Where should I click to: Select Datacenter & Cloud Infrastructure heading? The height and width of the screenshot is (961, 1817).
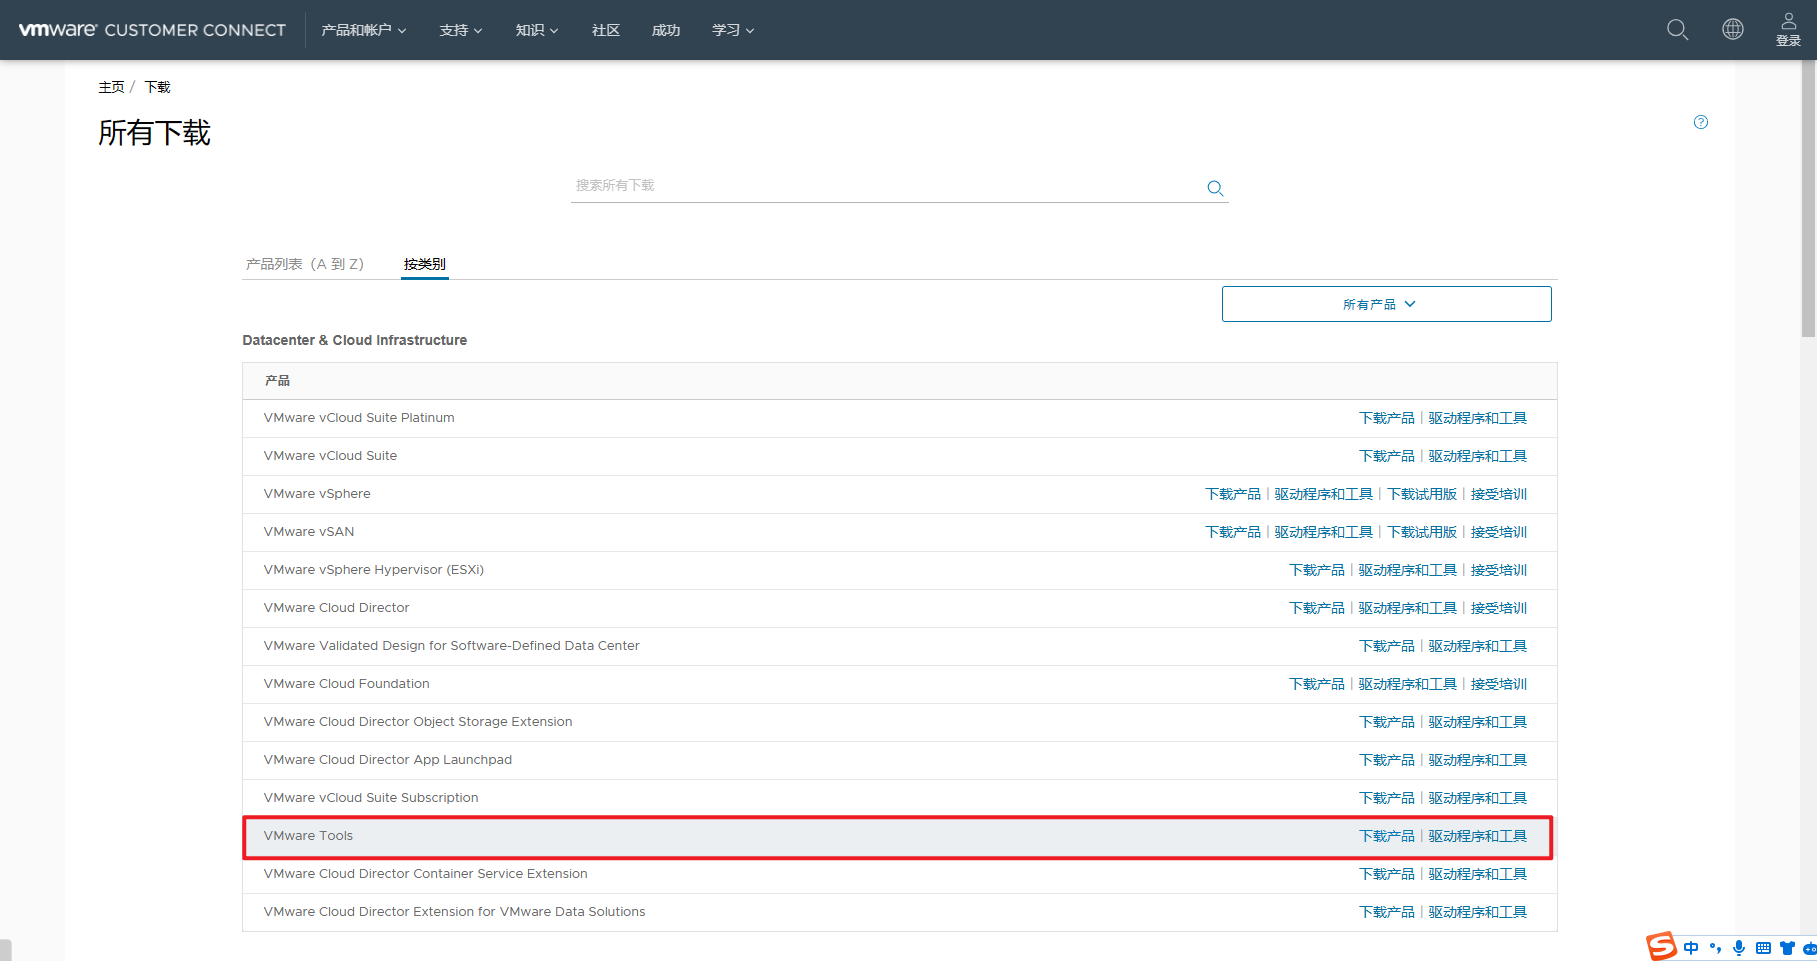click(355, 340)
